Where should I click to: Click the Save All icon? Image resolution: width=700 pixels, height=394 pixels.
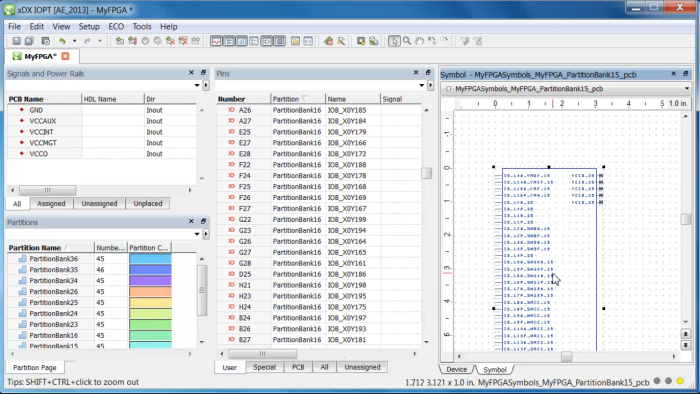pyautogui.click(x=29, y=41)
